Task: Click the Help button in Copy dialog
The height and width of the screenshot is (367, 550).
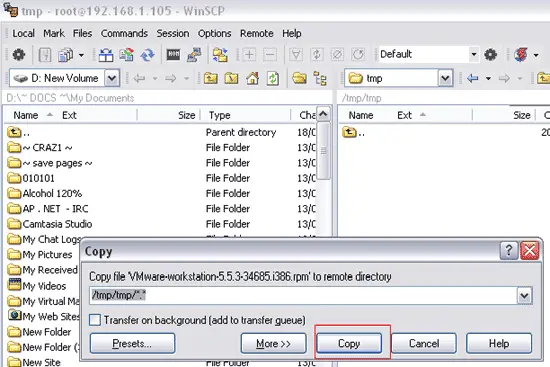Action: click(499, 343)
